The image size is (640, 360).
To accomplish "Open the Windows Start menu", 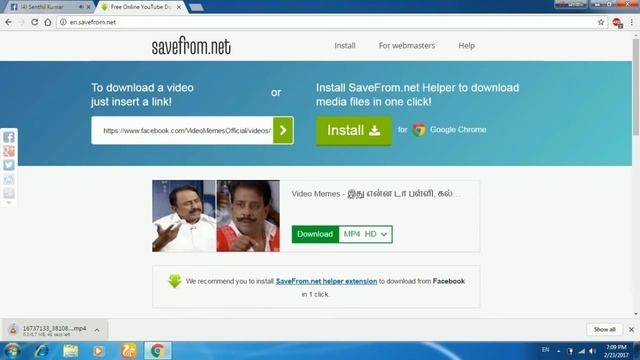I will (11, 351).
